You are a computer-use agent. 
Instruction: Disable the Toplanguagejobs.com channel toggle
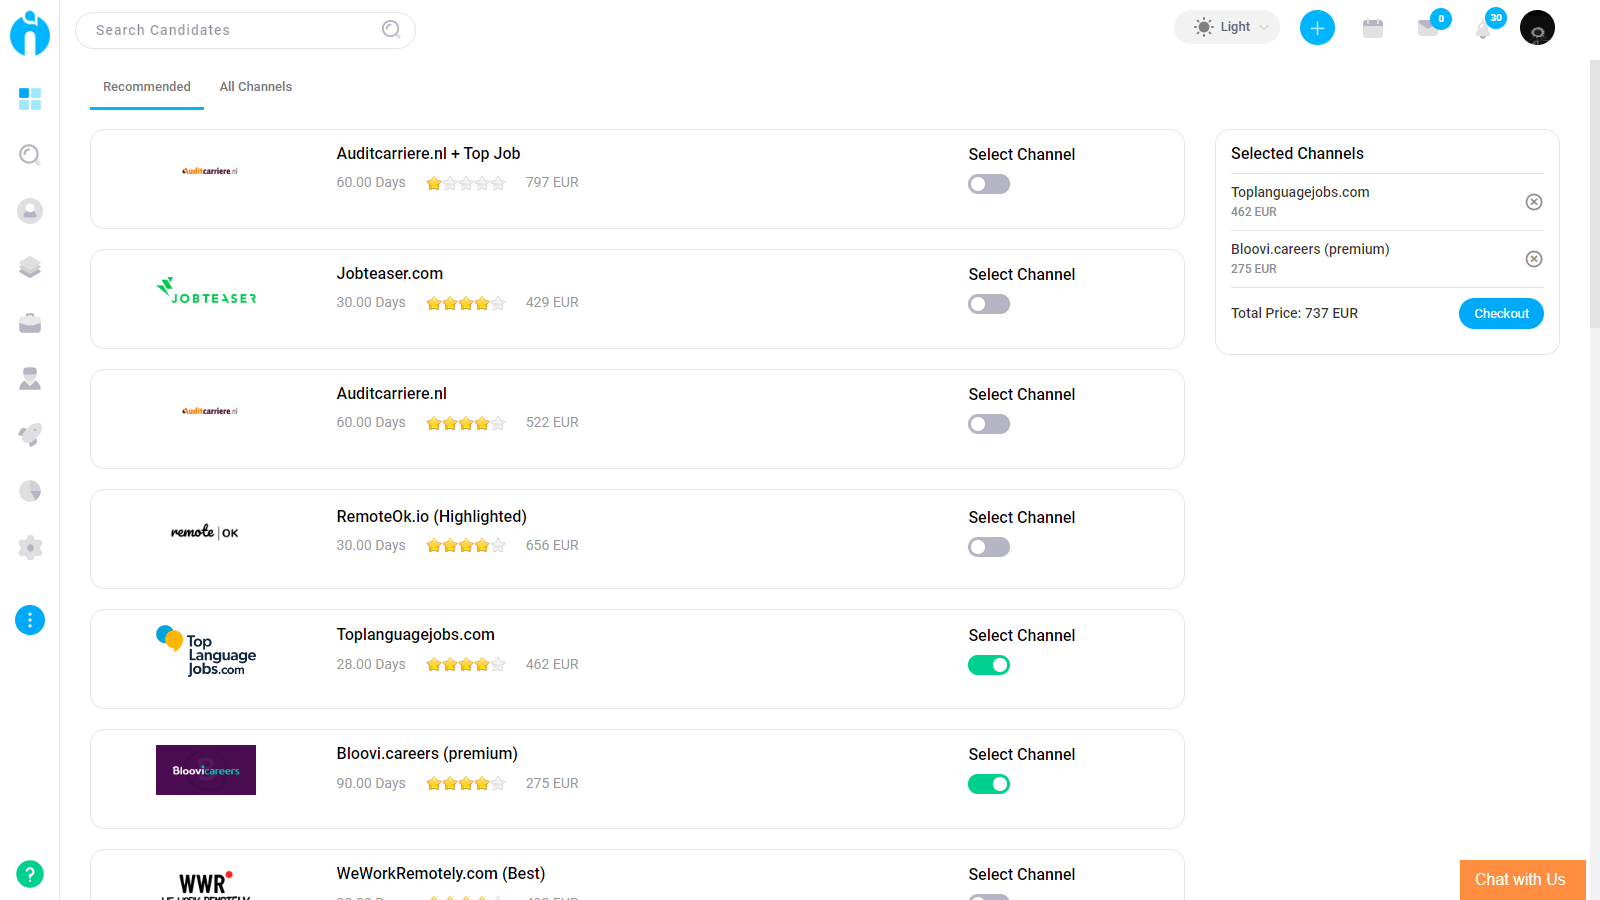coord(989,665)
